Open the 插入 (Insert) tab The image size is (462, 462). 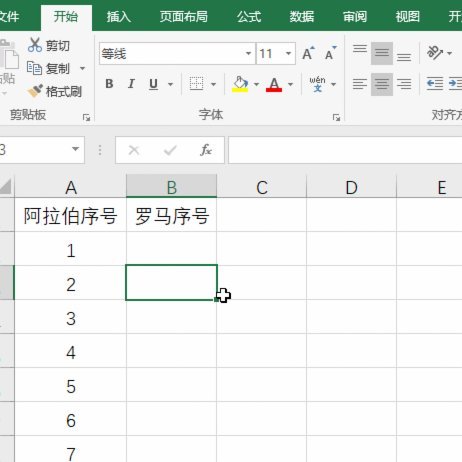119,16
